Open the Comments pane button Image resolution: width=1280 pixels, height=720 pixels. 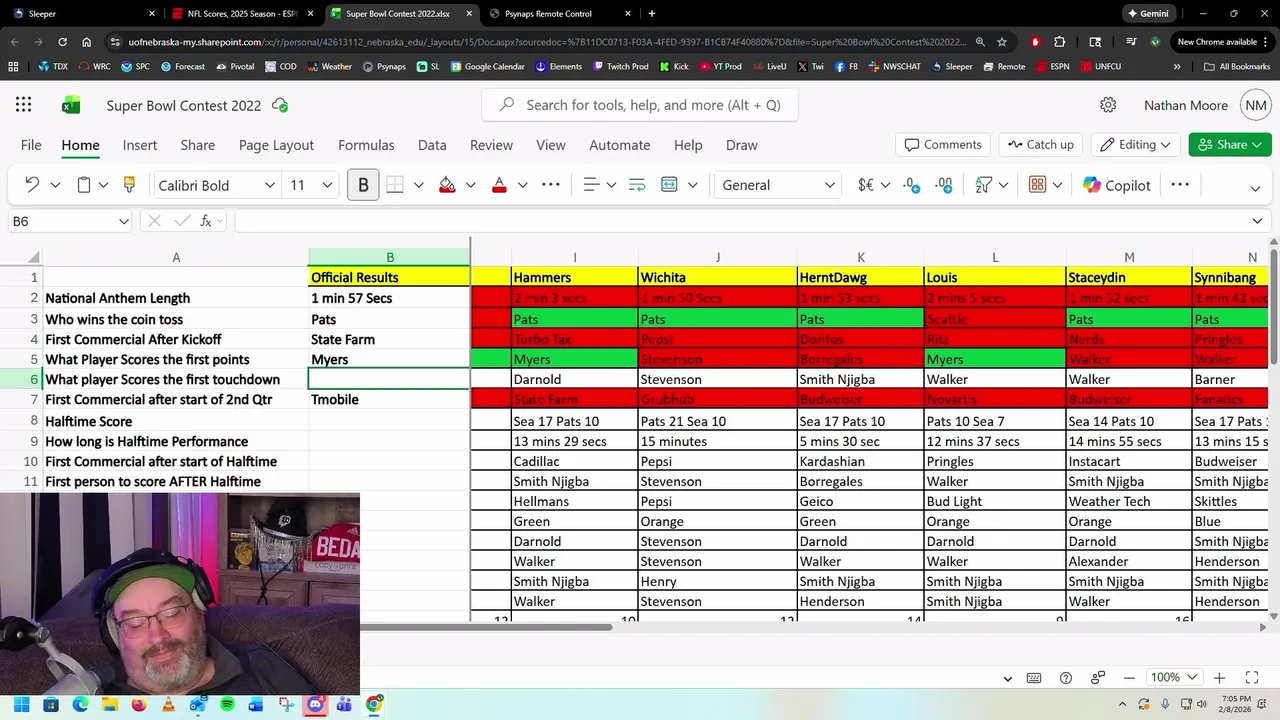(943, 145)
